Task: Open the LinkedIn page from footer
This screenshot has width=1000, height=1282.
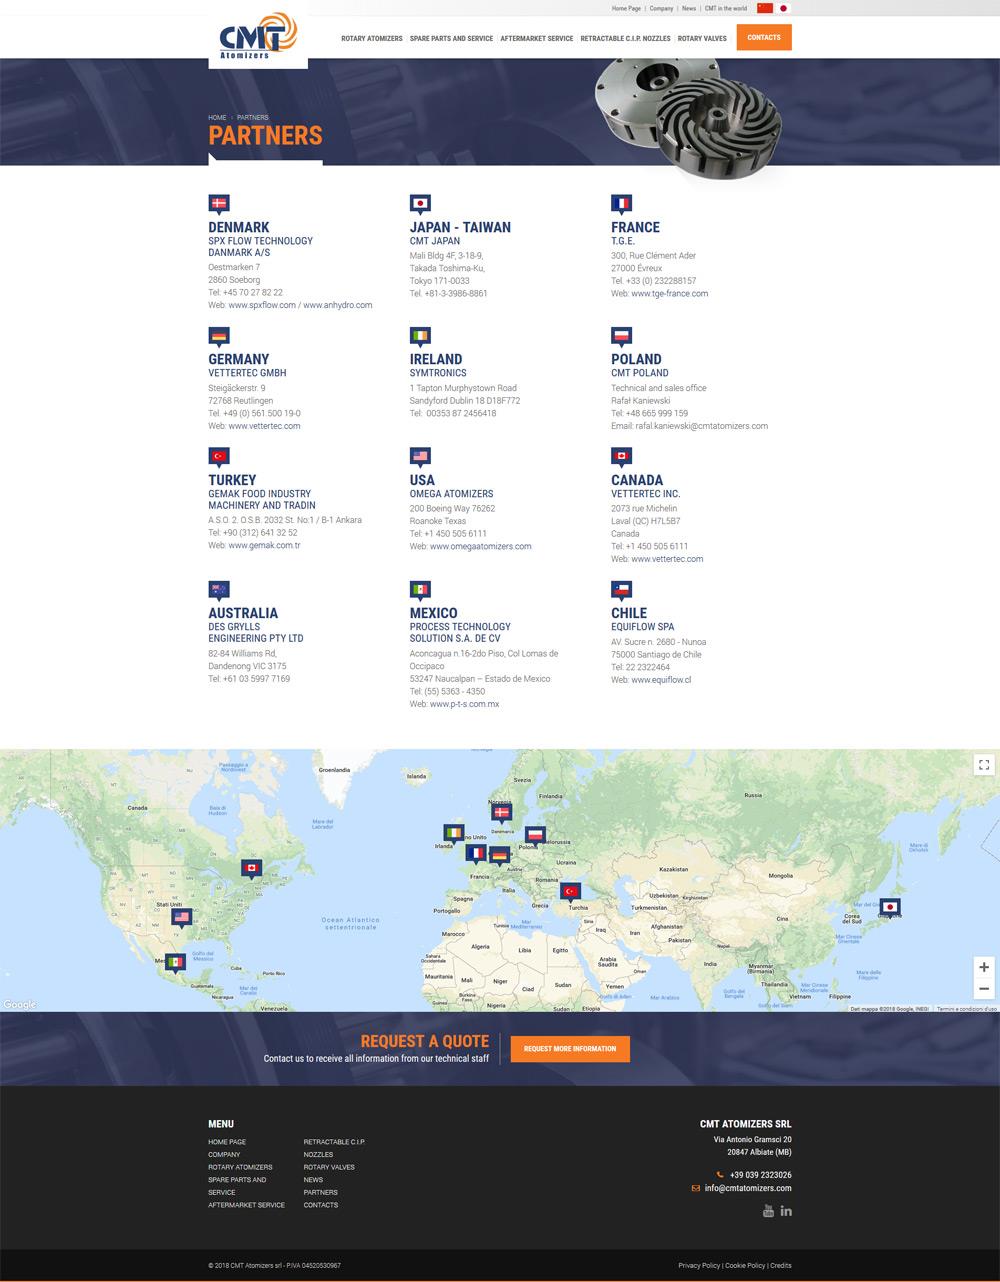Action: (786, 1211)
